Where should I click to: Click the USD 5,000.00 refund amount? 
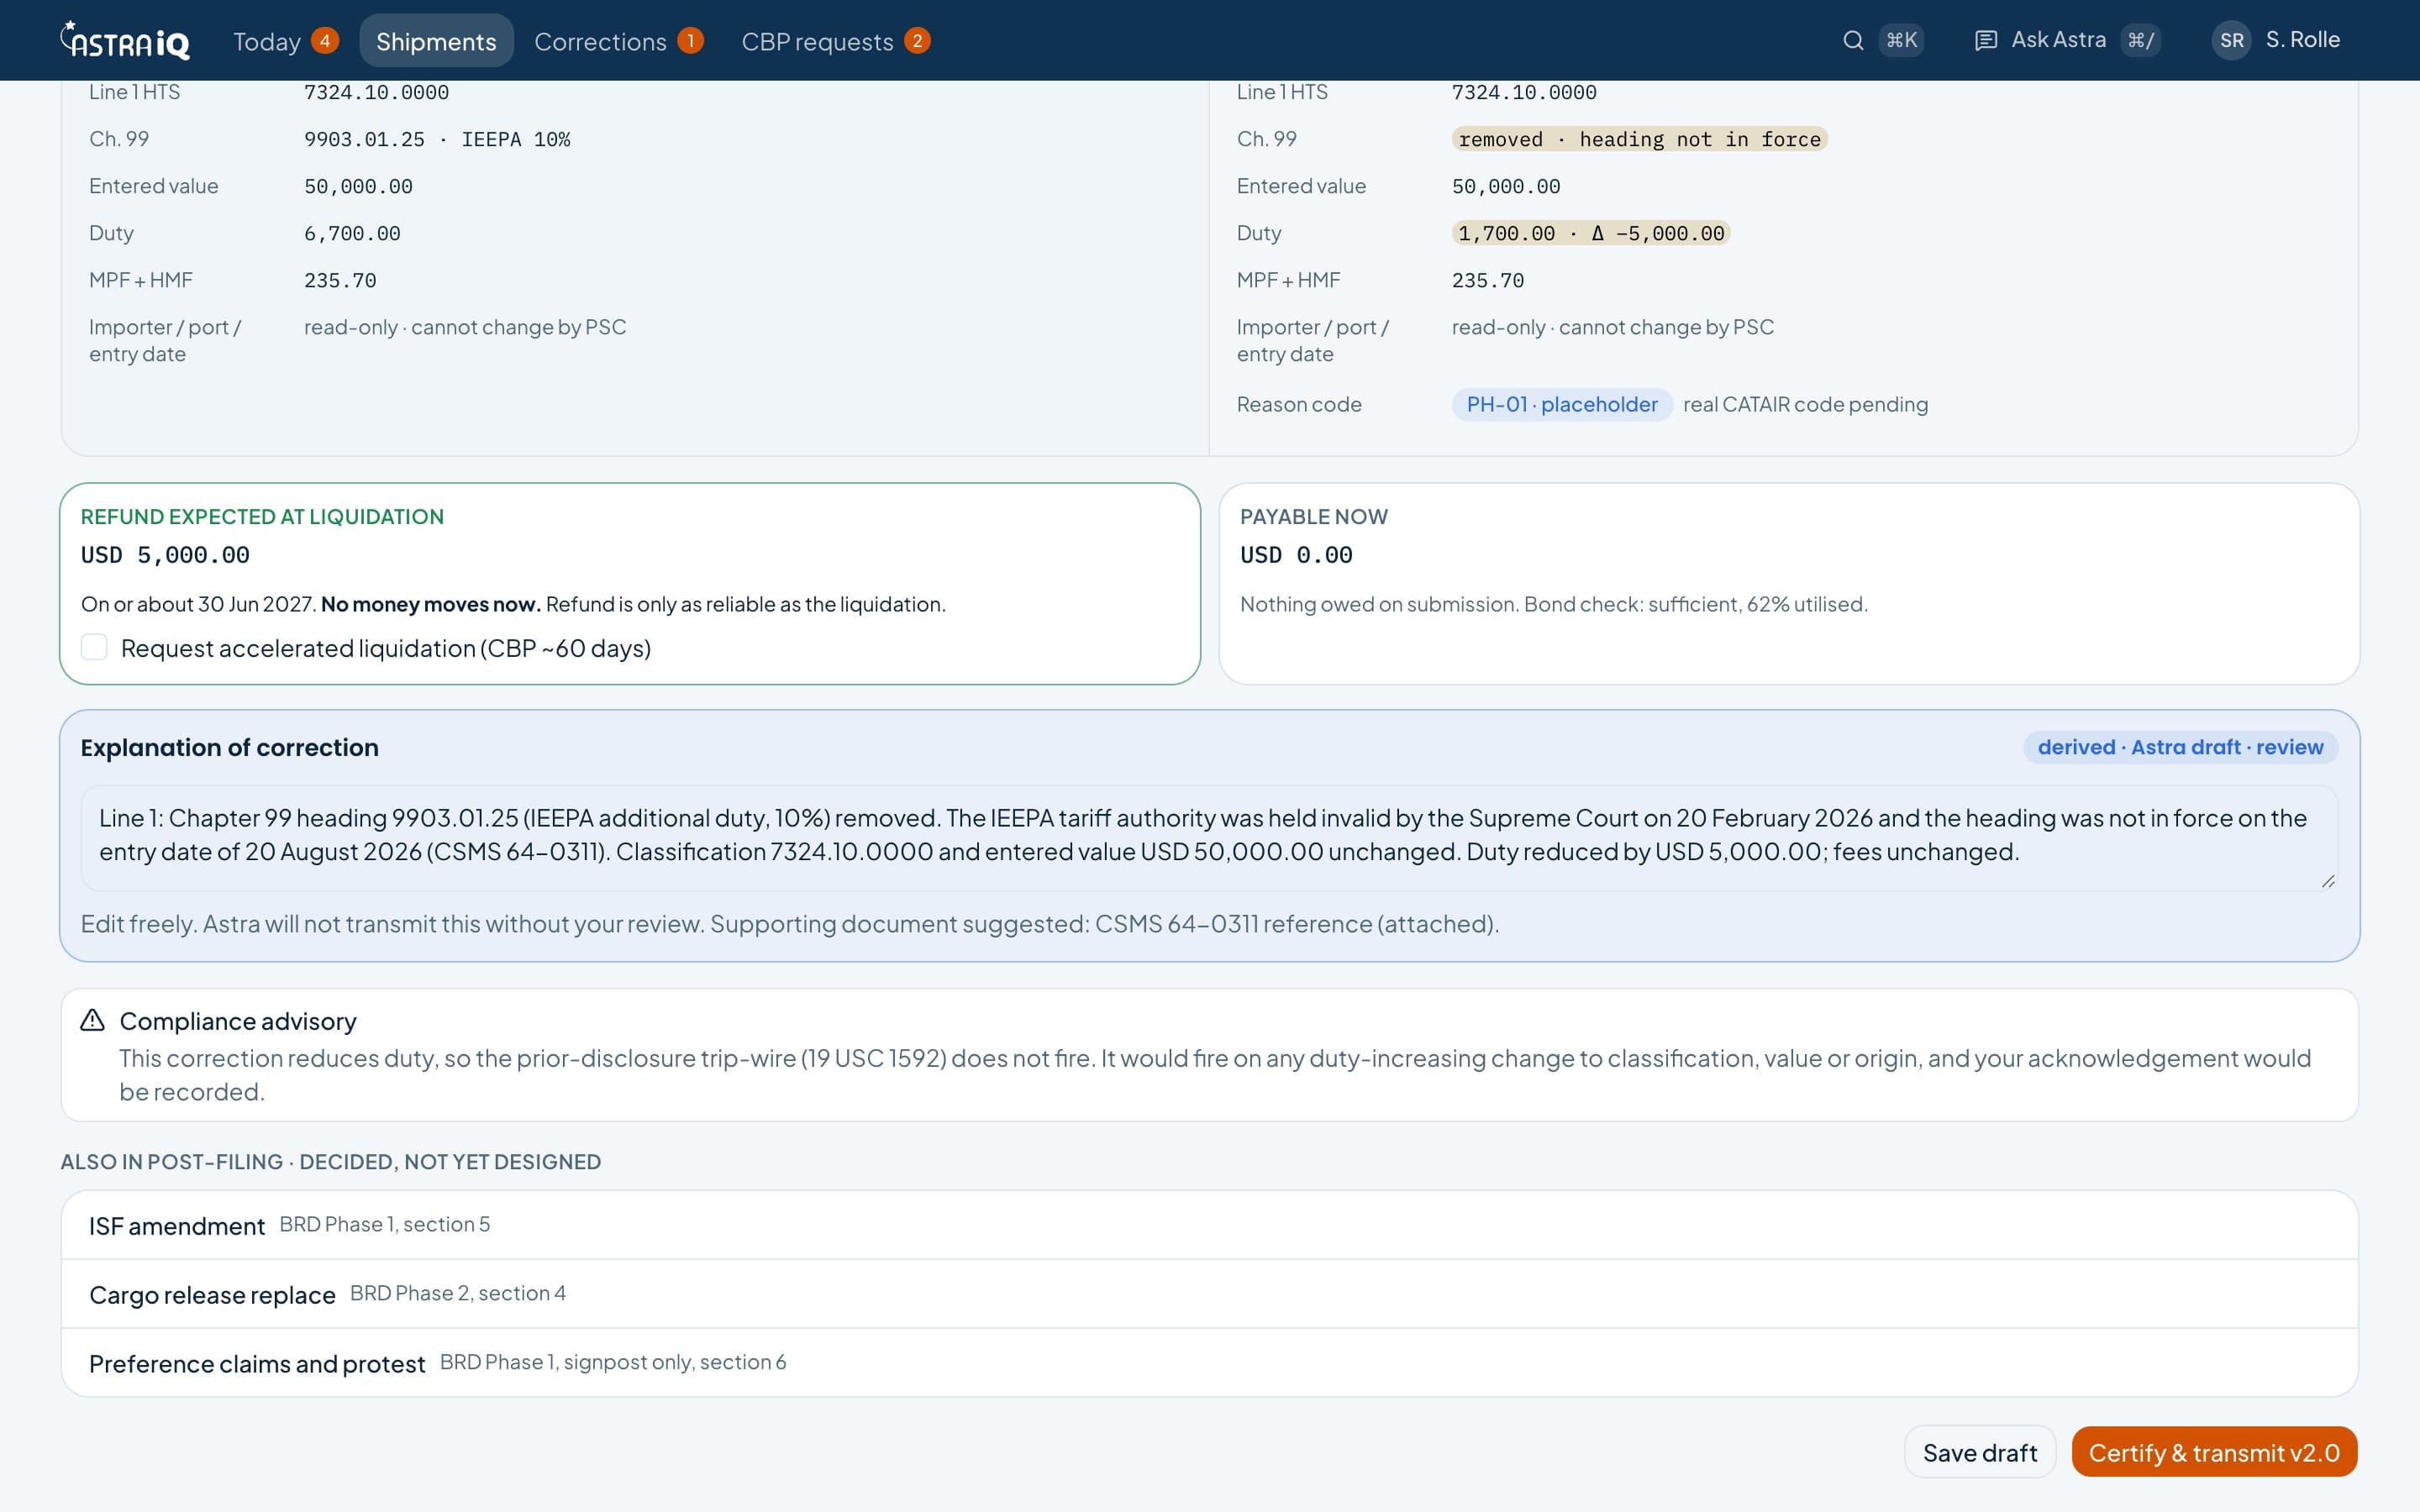[165, 555]
